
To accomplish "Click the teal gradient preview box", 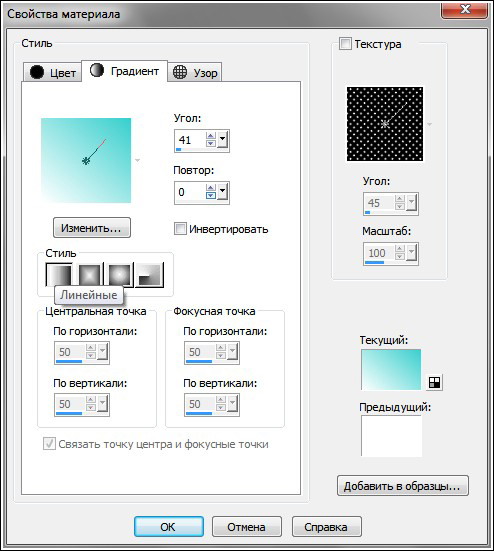I will (86, 160).
